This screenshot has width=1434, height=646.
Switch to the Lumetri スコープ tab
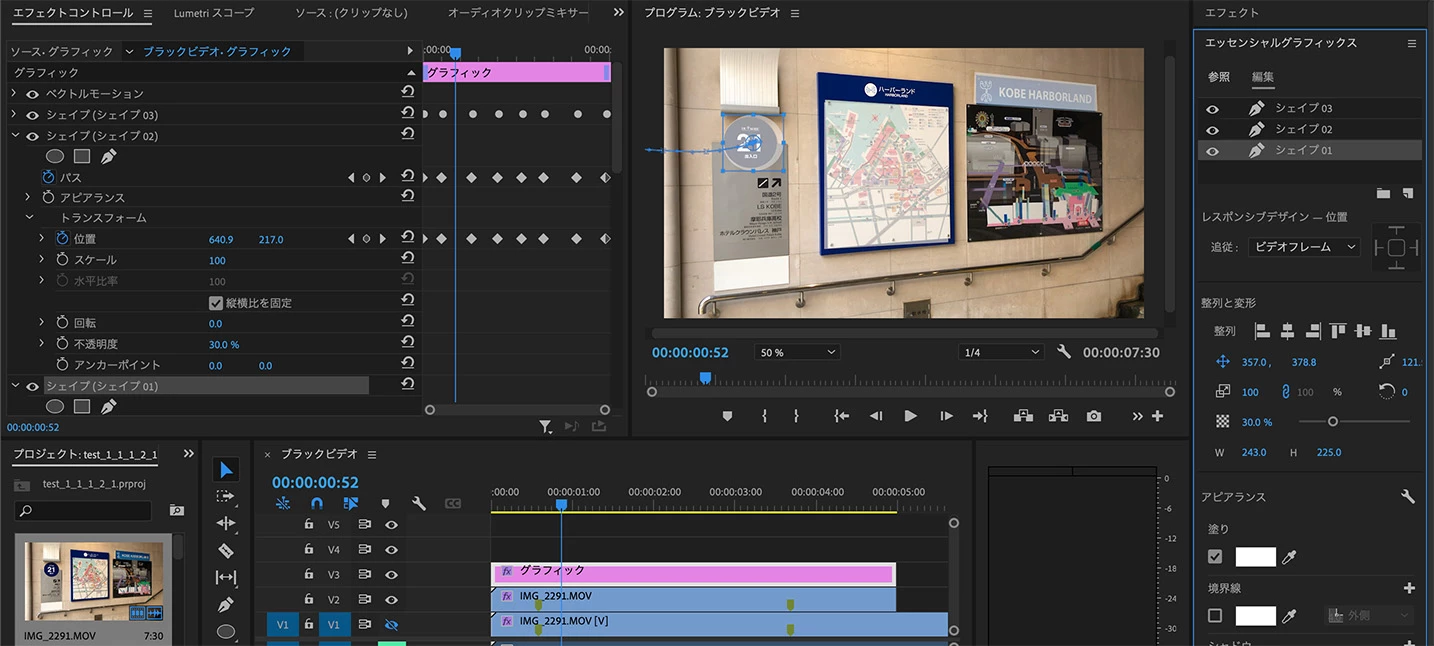(214, 13)
